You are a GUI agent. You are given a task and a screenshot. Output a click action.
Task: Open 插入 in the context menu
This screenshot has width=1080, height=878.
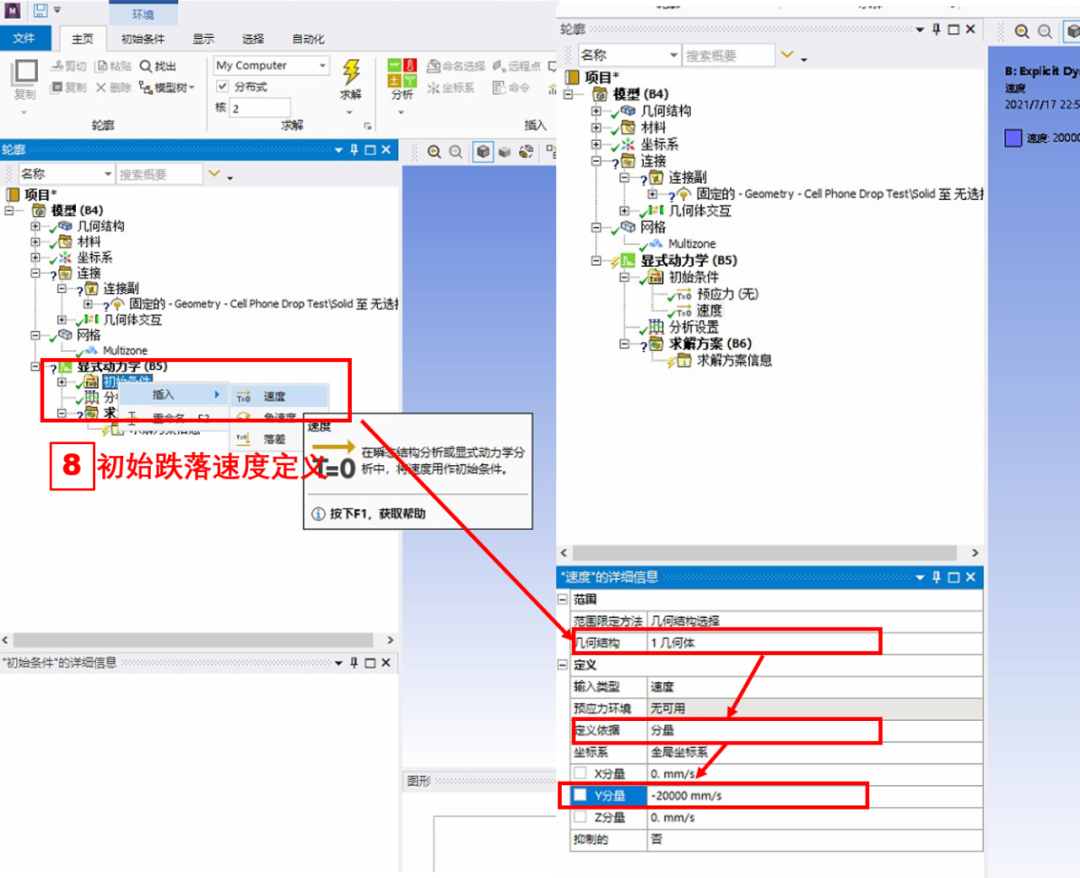172,395
